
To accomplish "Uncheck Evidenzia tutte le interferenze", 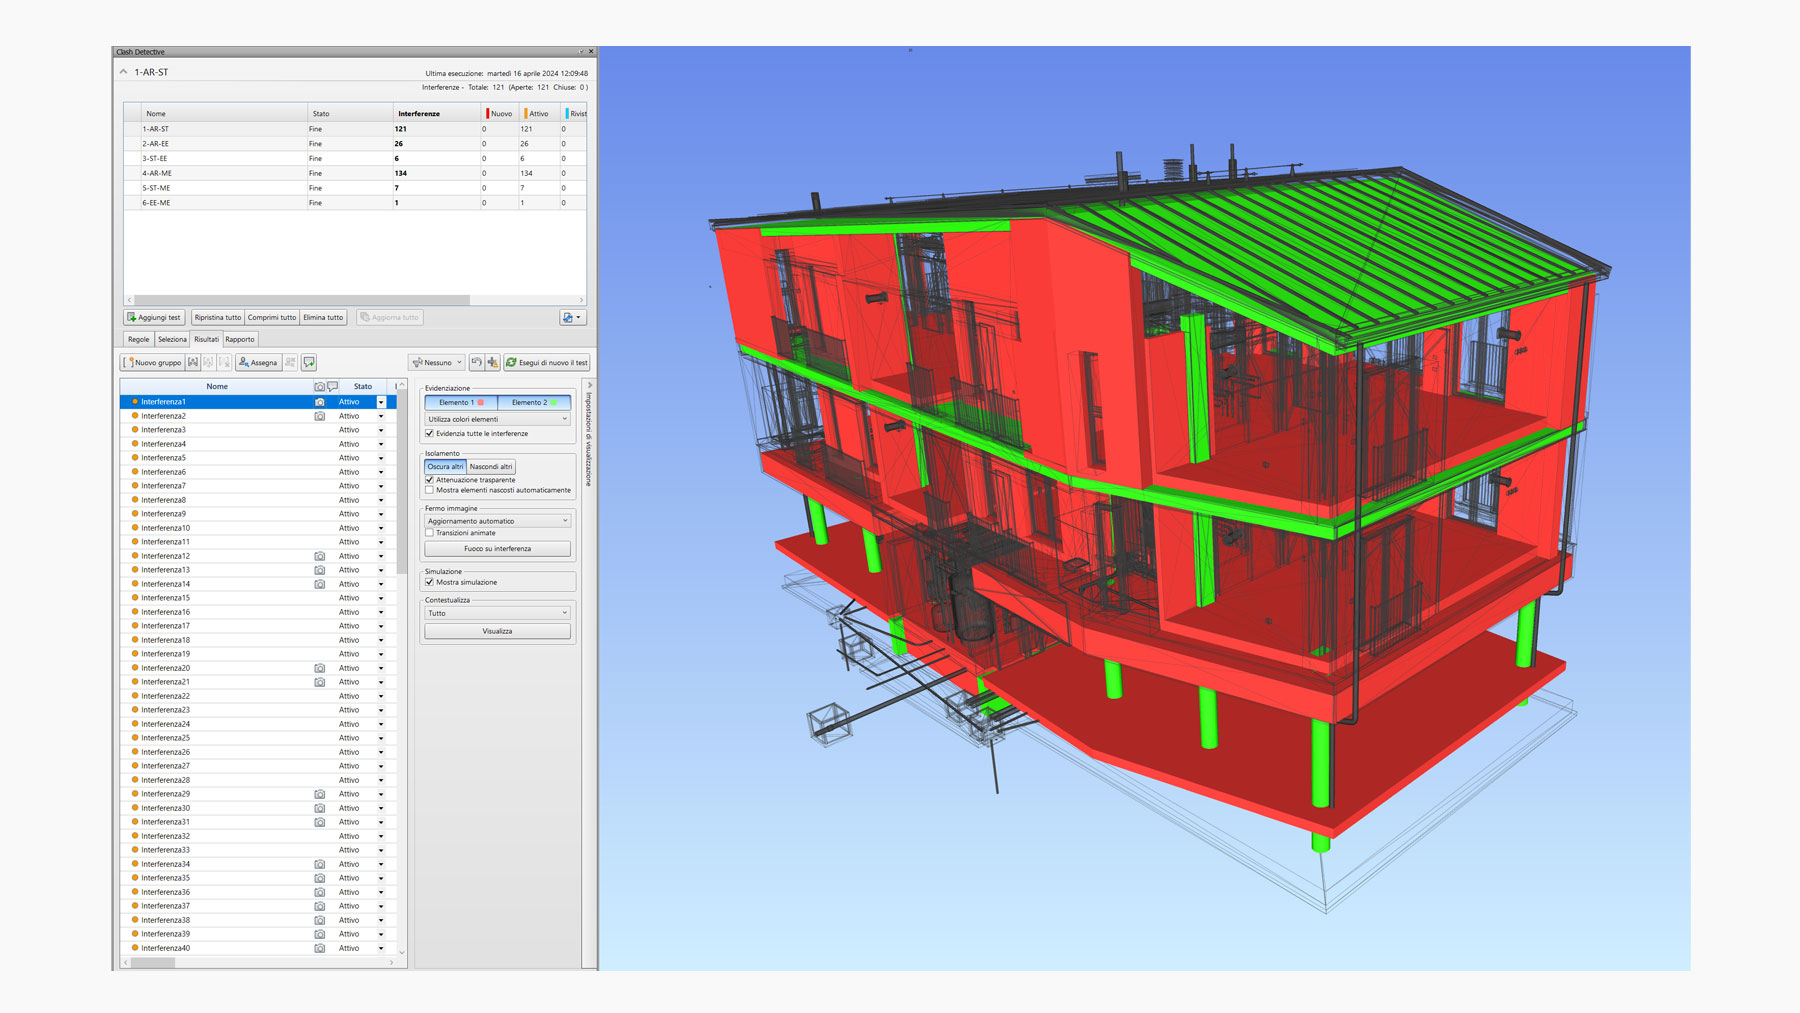I will 430,434.
